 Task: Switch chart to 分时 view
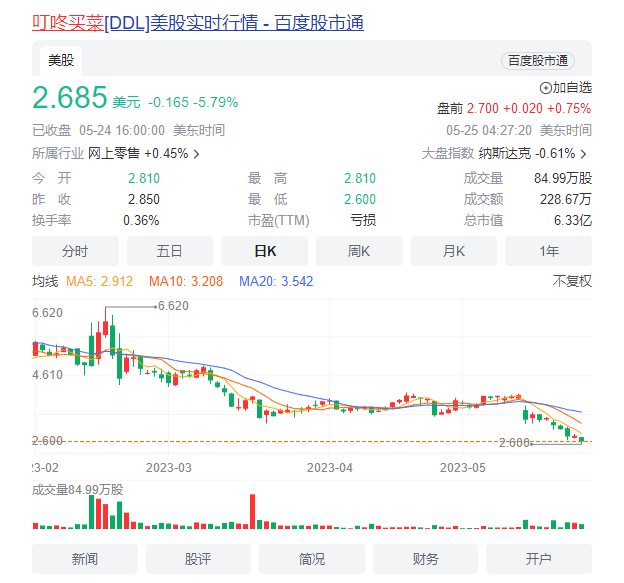click(75, 251)
